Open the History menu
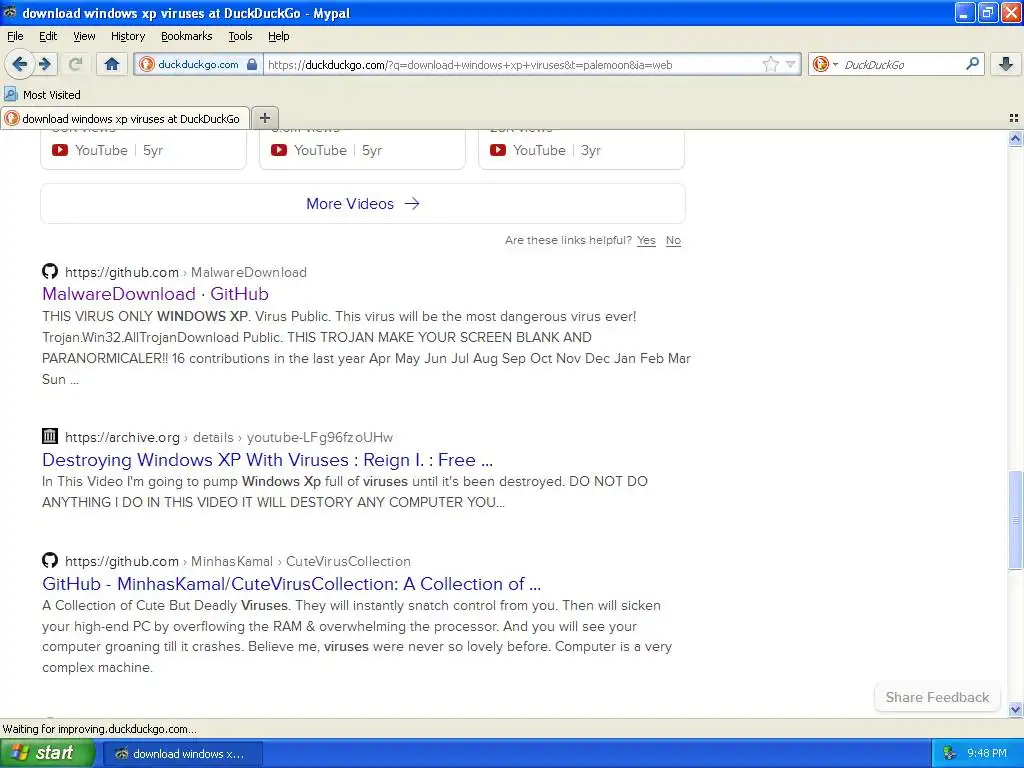This screenshot has width=1024, height=768. (x=128, y=36)
